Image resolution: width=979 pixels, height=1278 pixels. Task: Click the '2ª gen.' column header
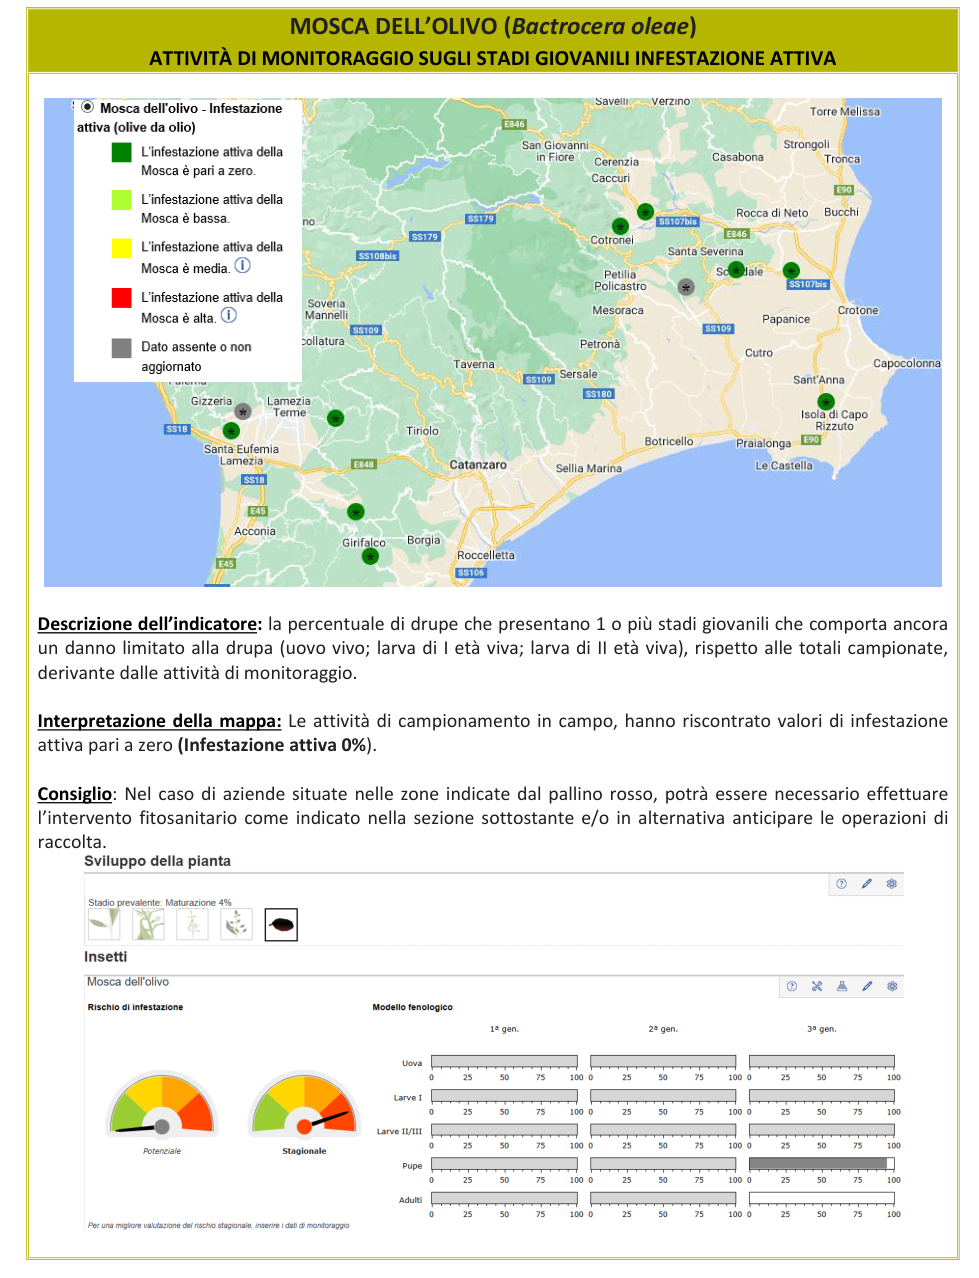tap(663, 1028)
